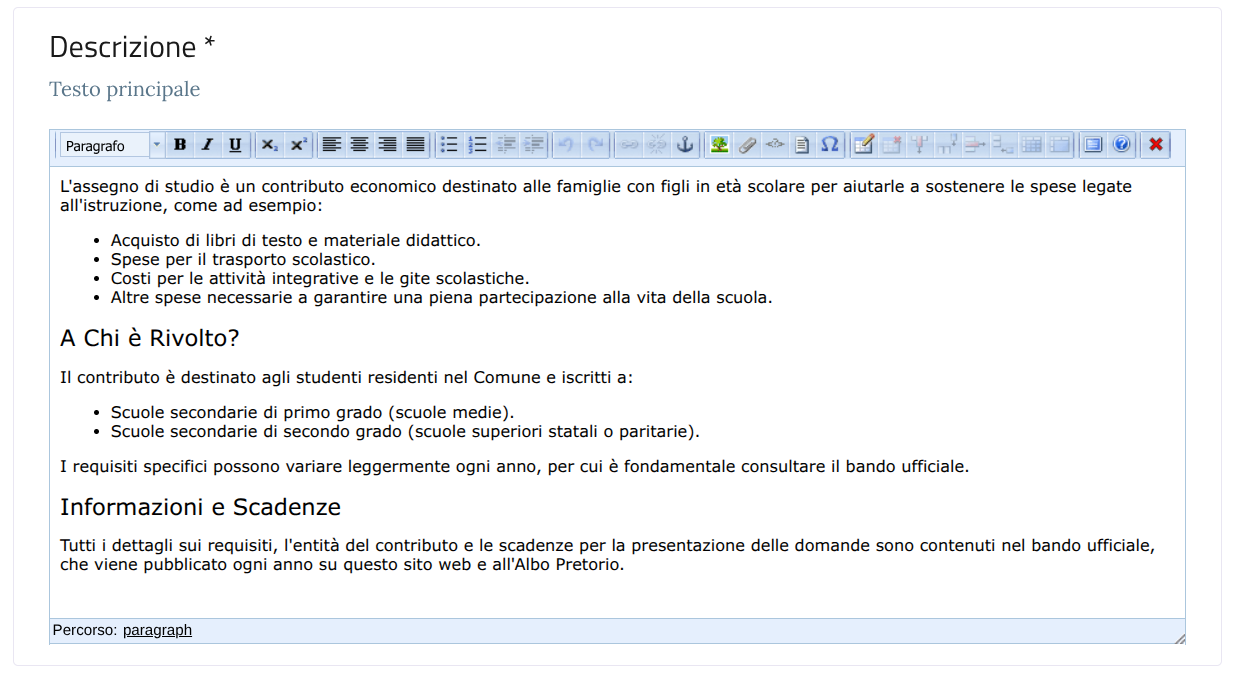The width and height of the screenshot is (1243, 678).
Task: Switch editor to fullscreen mode
Action: tap(1093, 145)
